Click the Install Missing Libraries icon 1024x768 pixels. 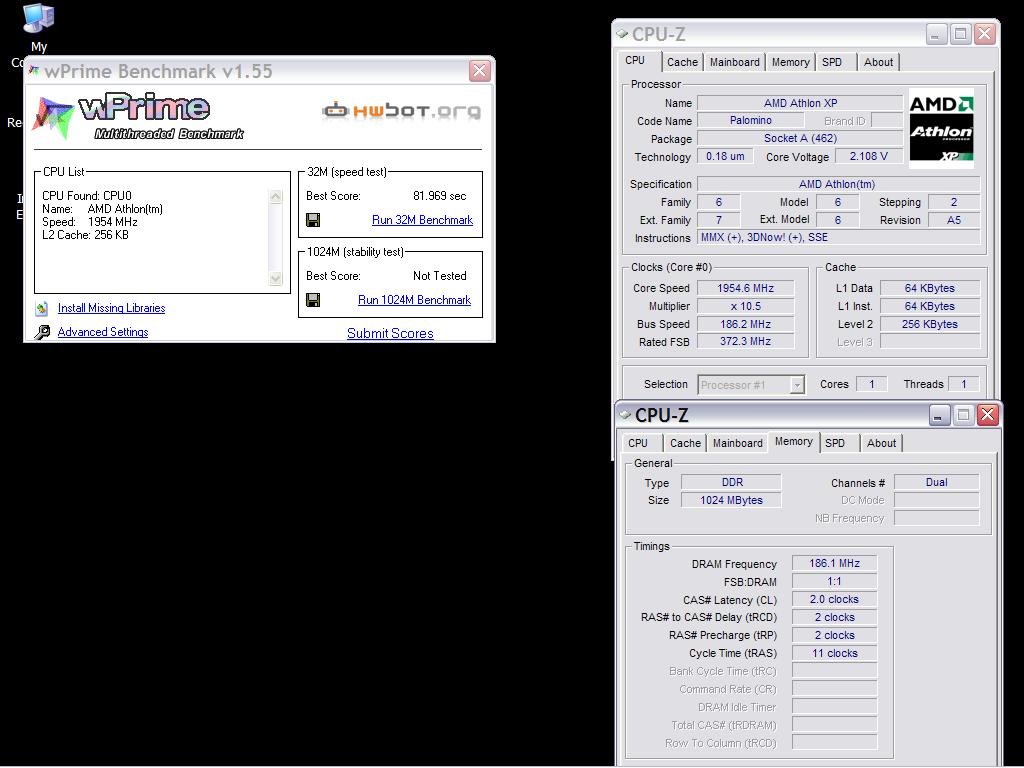click(x=42, y=308)
